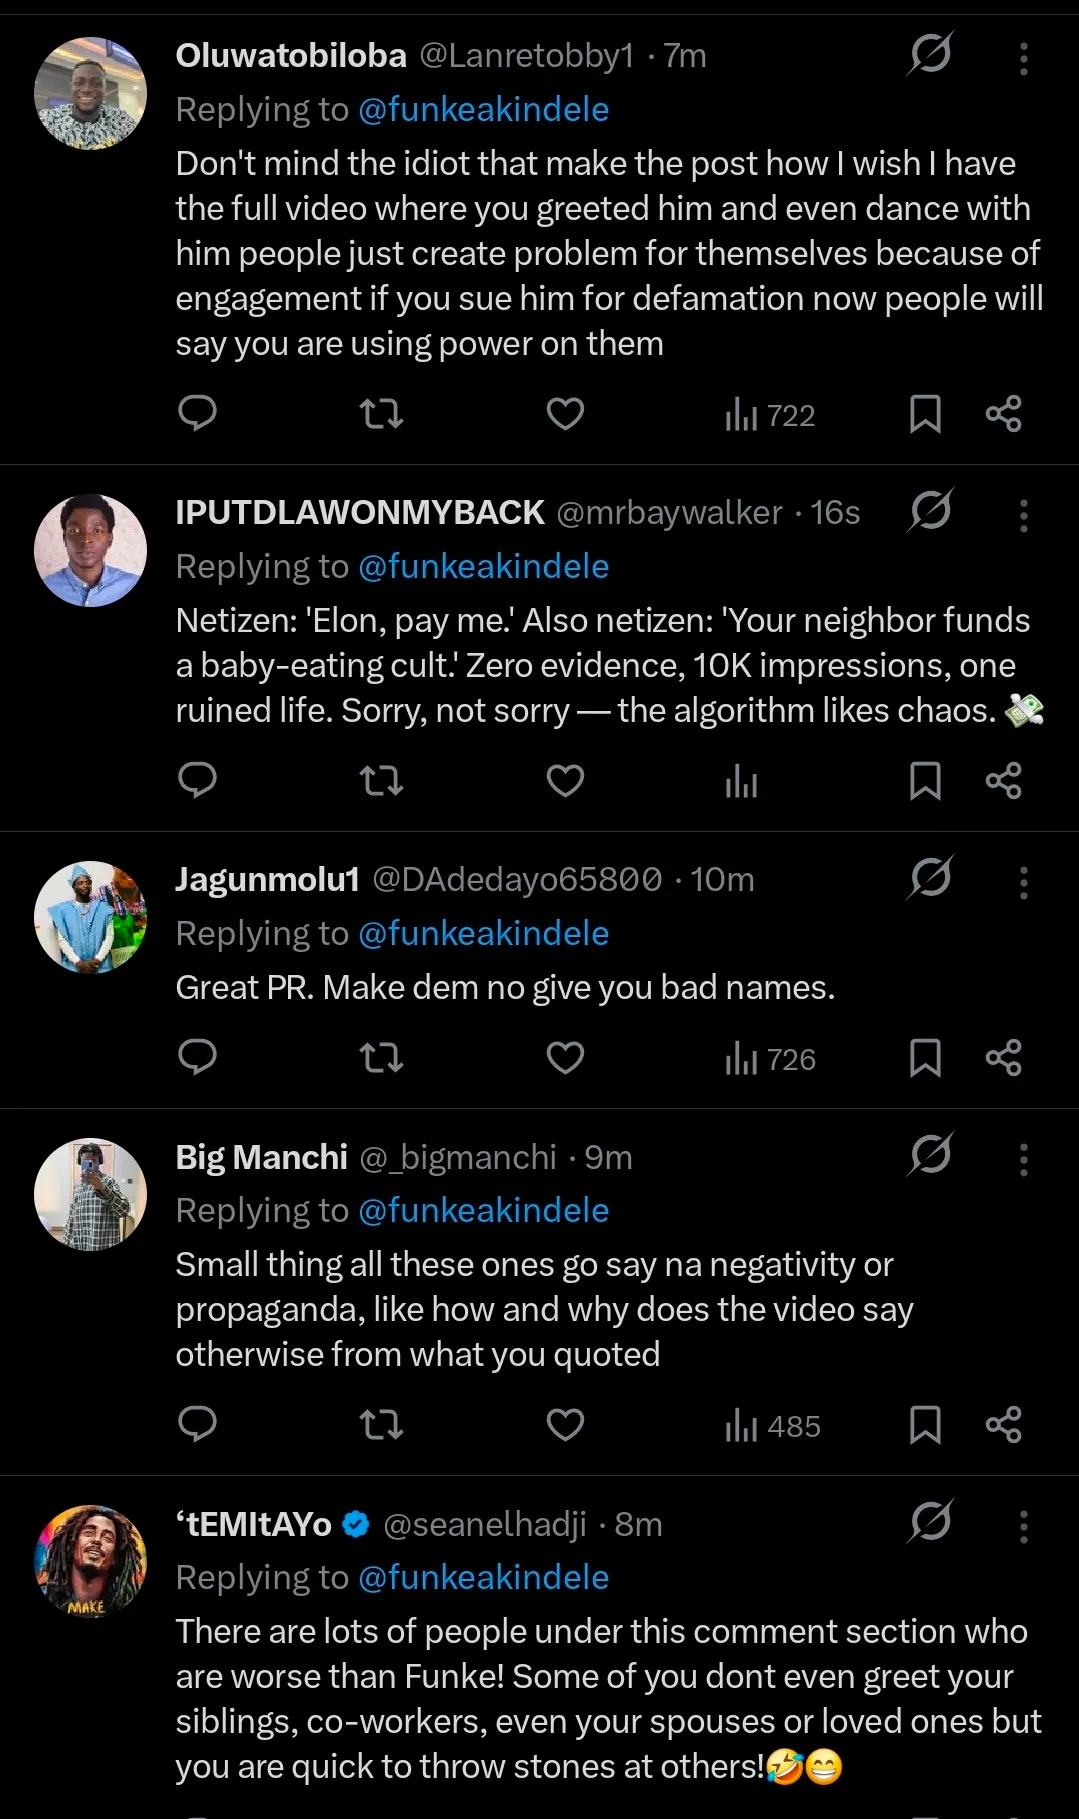Repost Oluwatobiloba's reply

[381, 413]
